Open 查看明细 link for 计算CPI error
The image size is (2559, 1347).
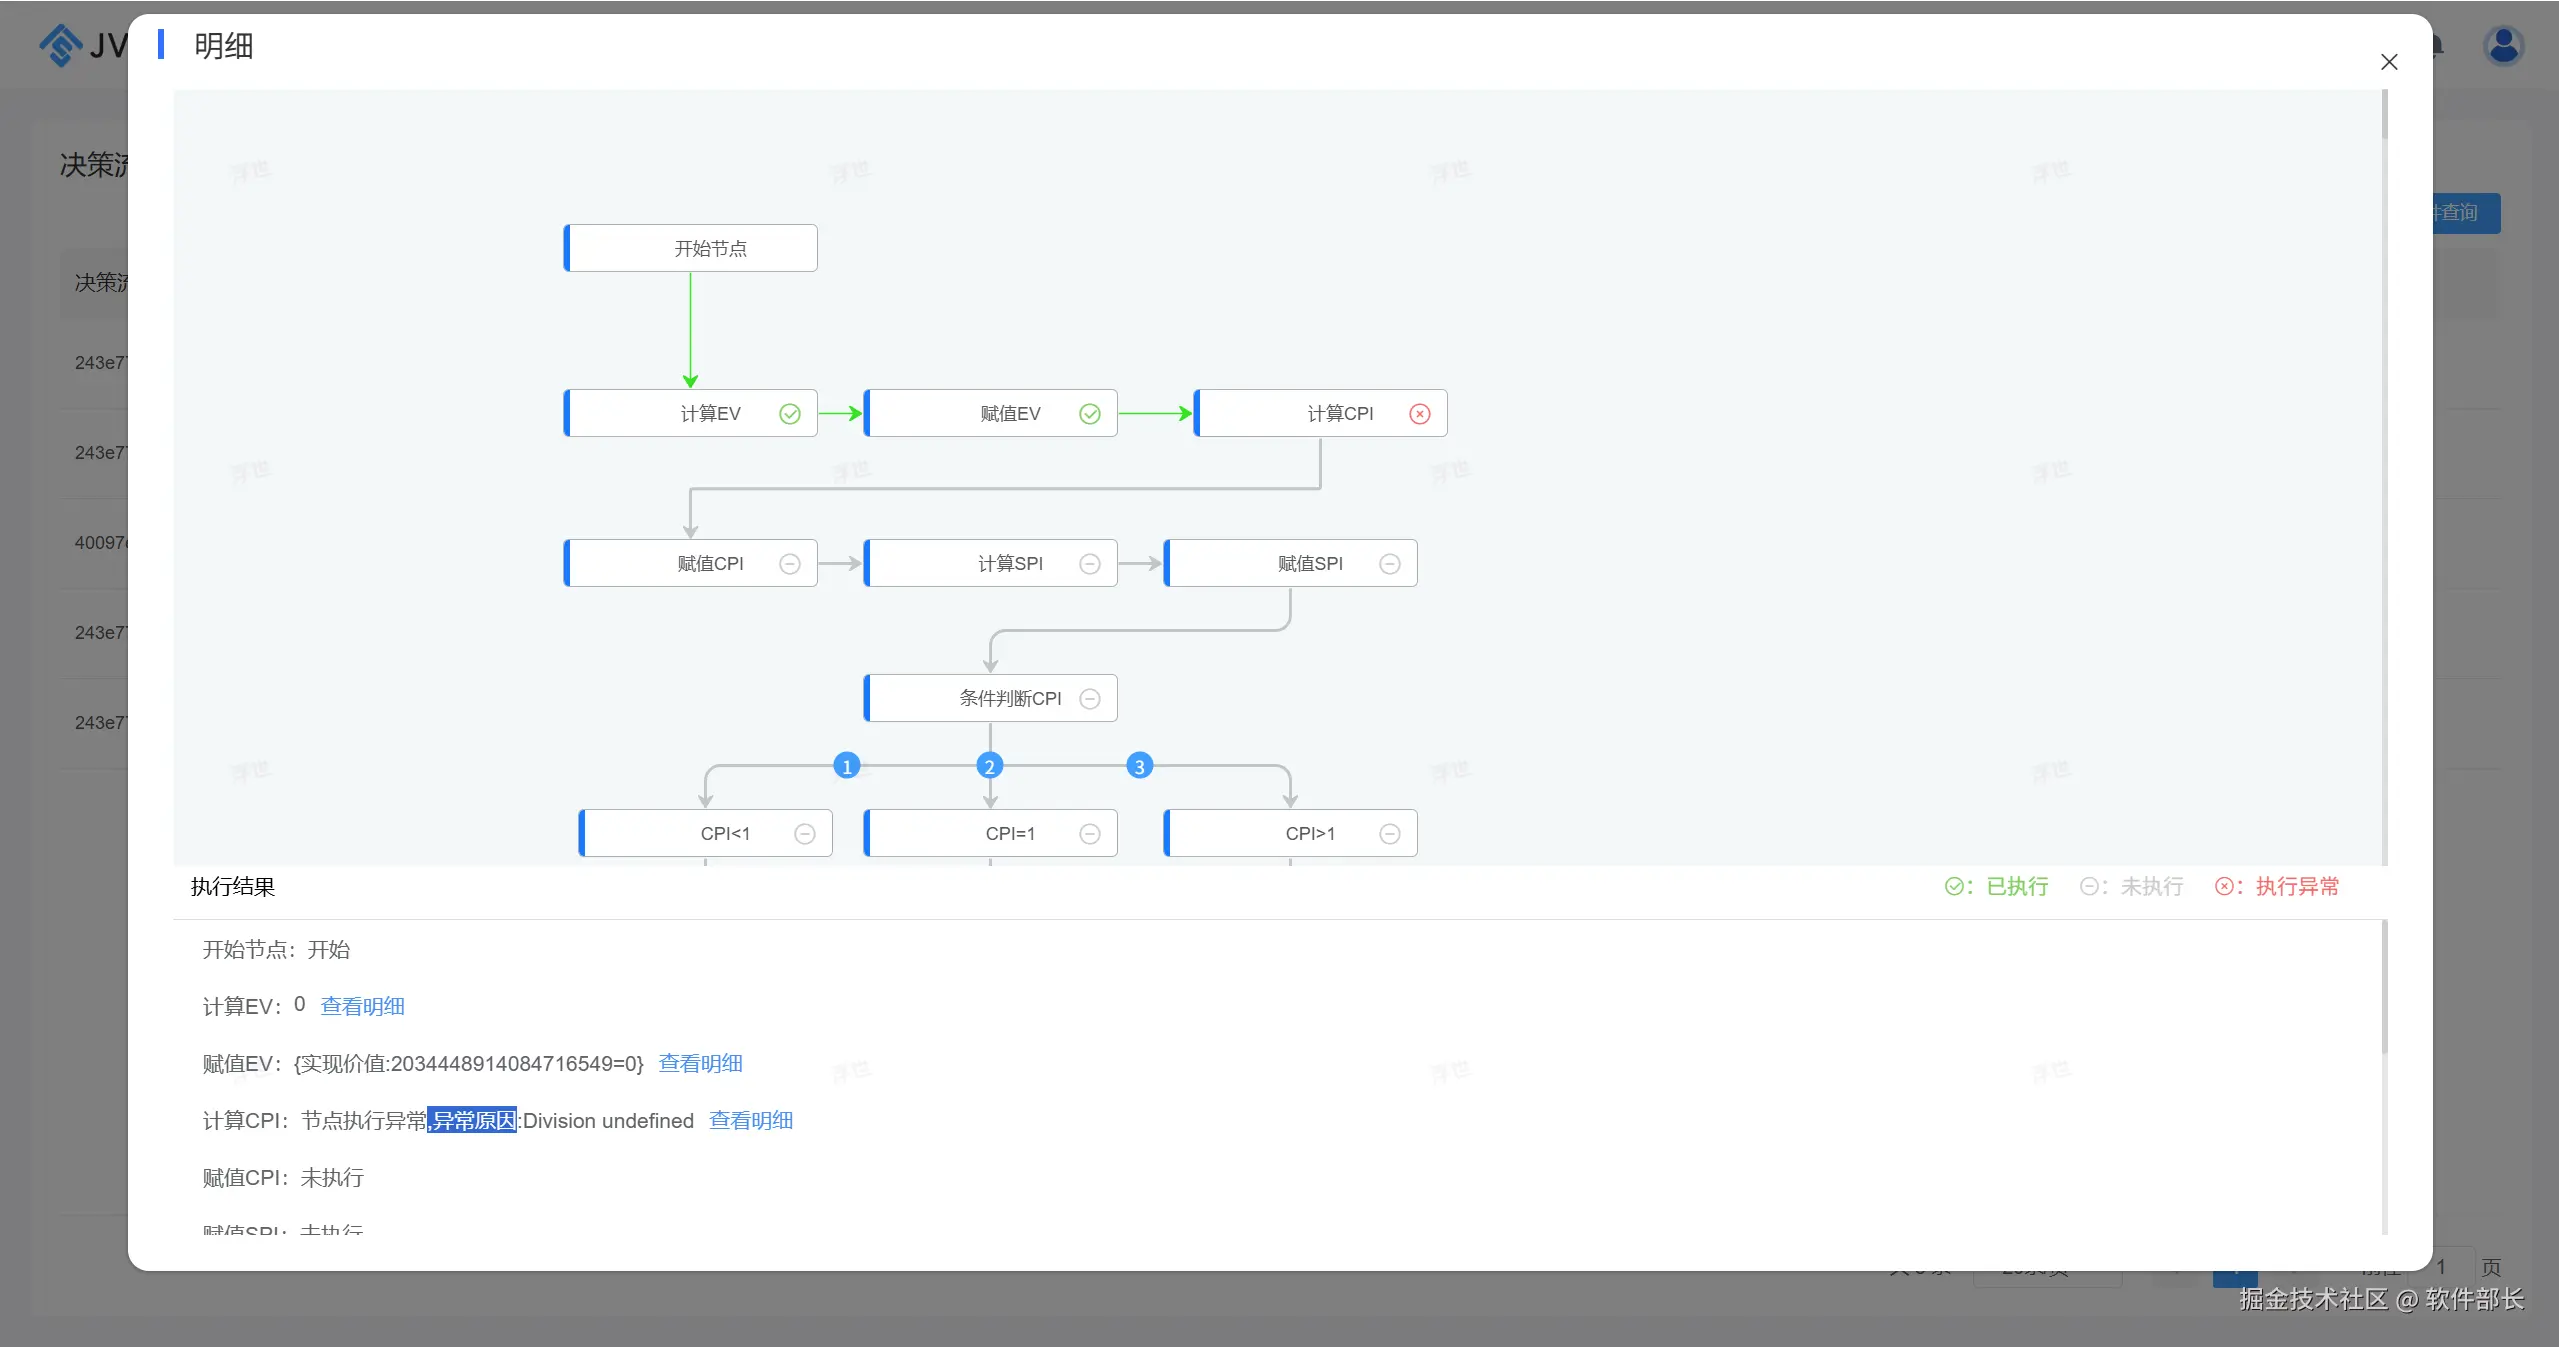pos(750,1121)
